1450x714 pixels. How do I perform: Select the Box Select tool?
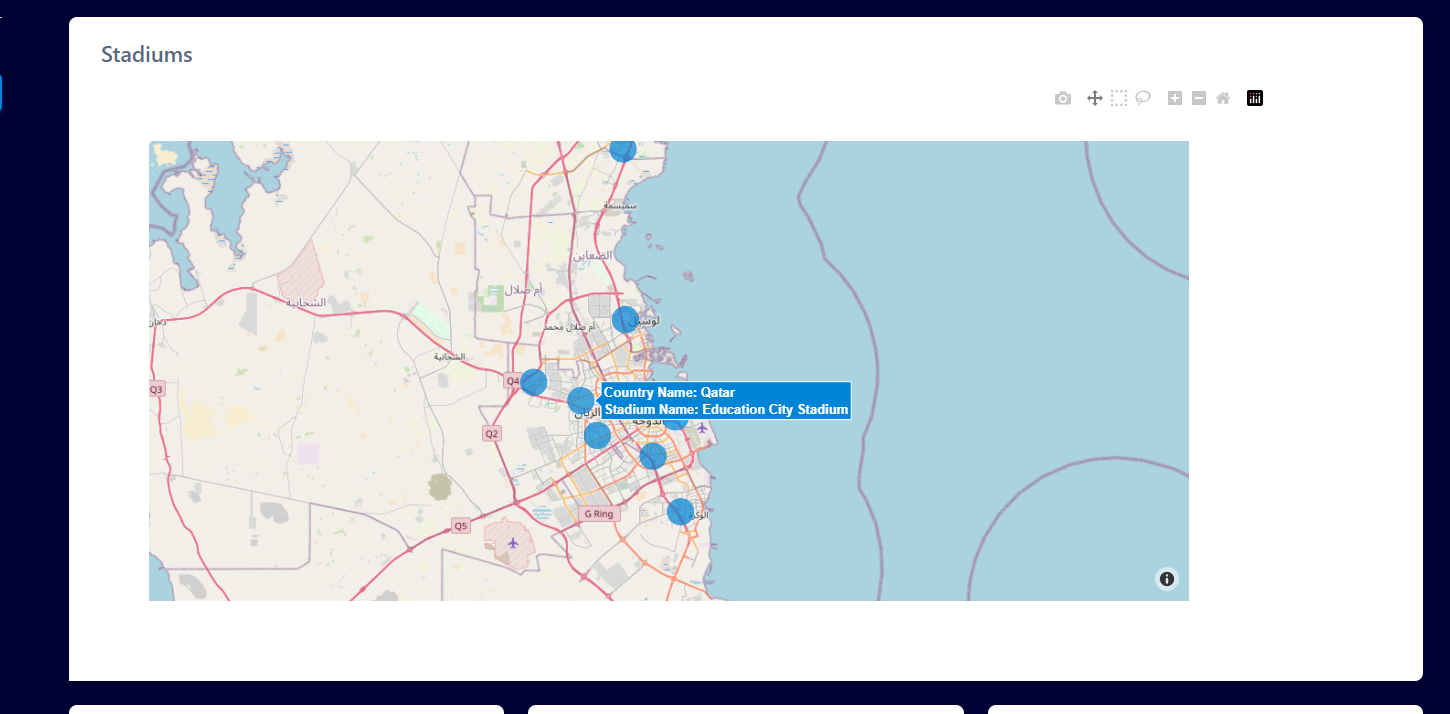1119,97
